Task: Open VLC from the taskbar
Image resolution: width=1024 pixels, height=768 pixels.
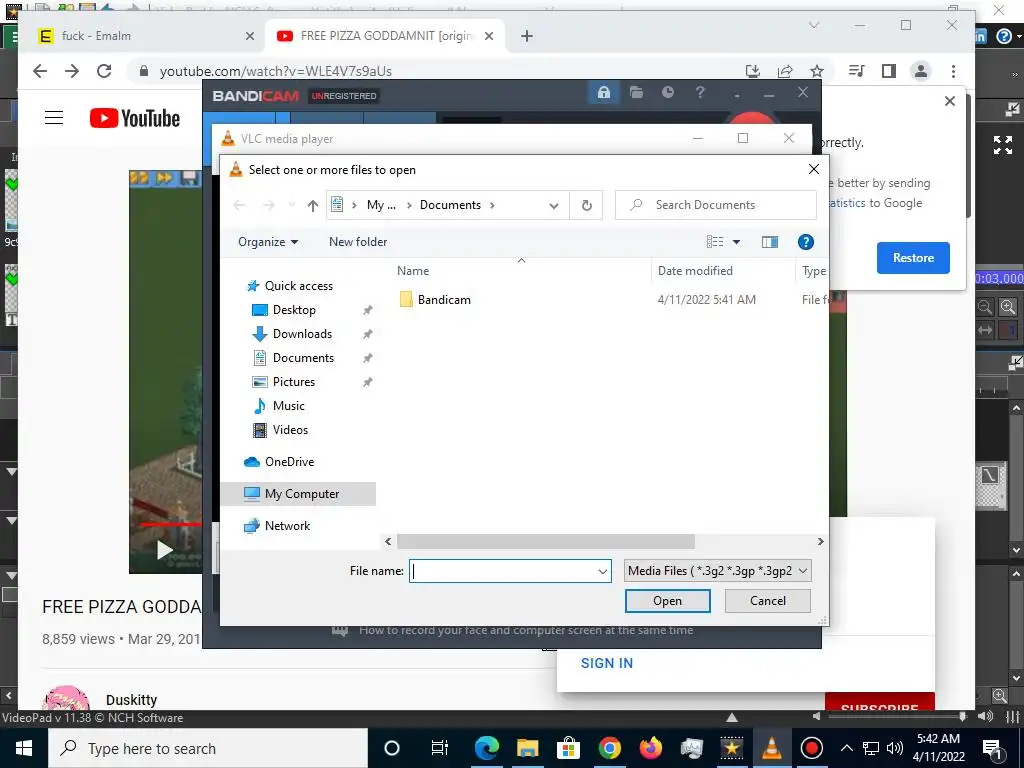Action: [771, 748]
